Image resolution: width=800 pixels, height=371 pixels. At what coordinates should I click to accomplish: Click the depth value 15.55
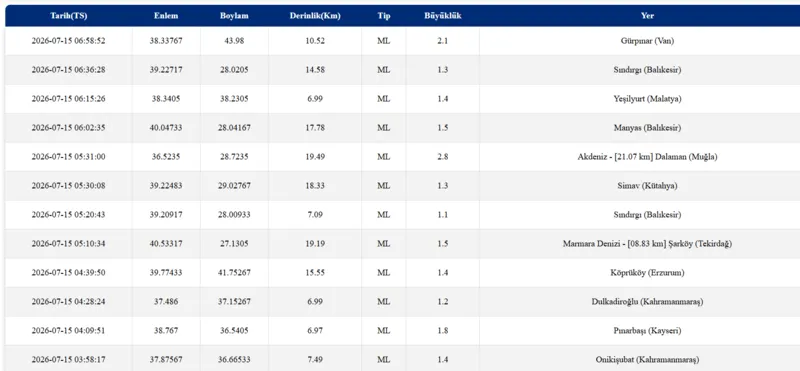(315, 273)
